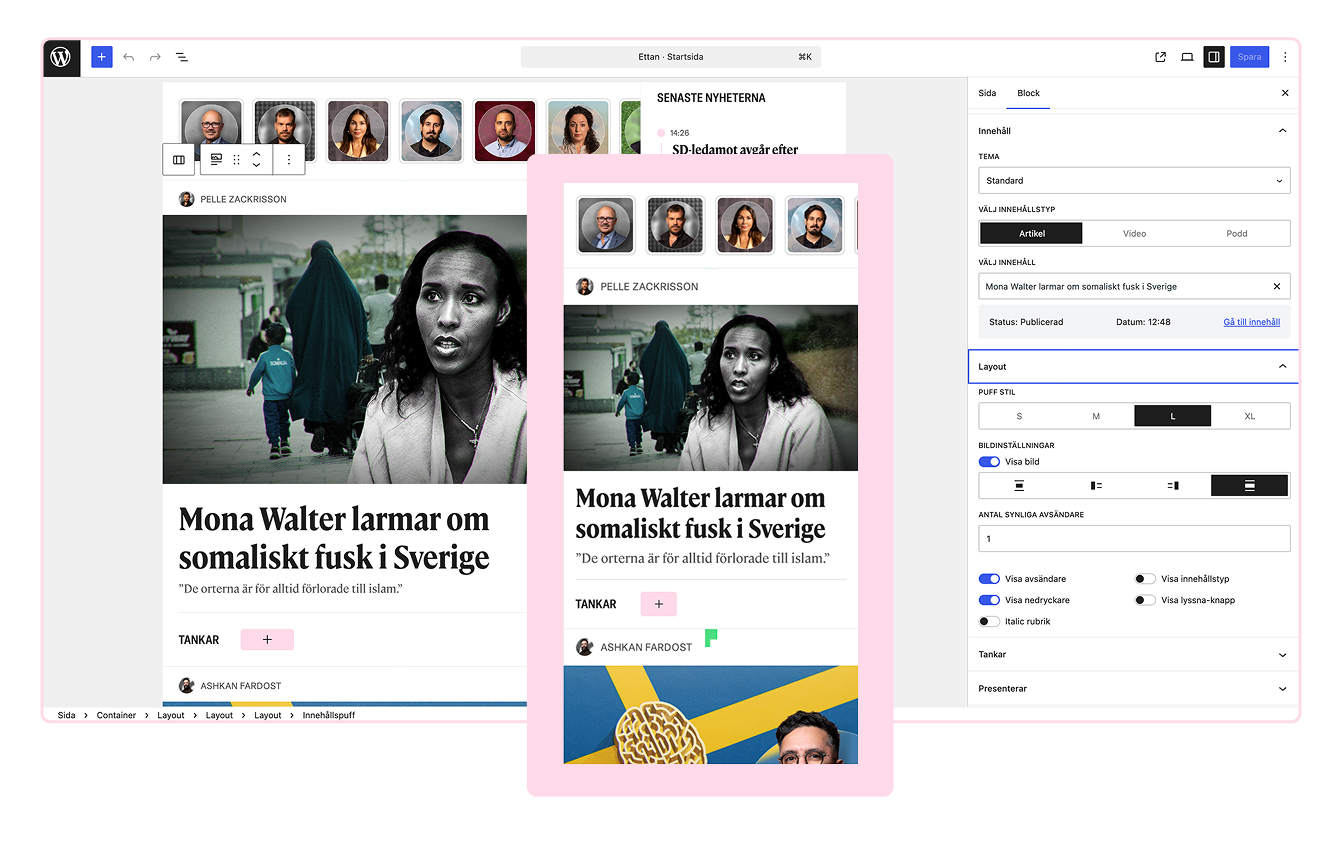Click the Spara button
Viewport: 1344px width, 843px height.
1249,57
